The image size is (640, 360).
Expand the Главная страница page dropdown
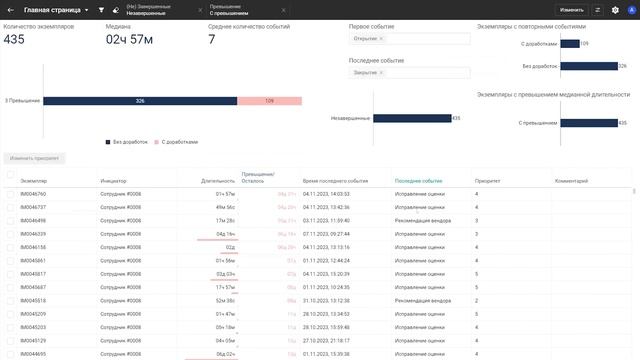tap(87, 10)
